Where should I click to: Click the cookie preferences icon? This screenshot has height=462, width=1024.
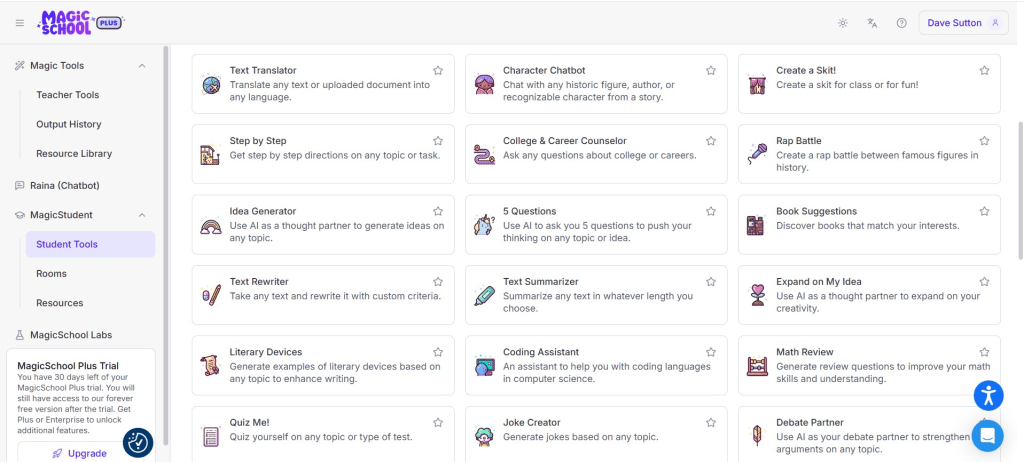(x=138, y=442)
